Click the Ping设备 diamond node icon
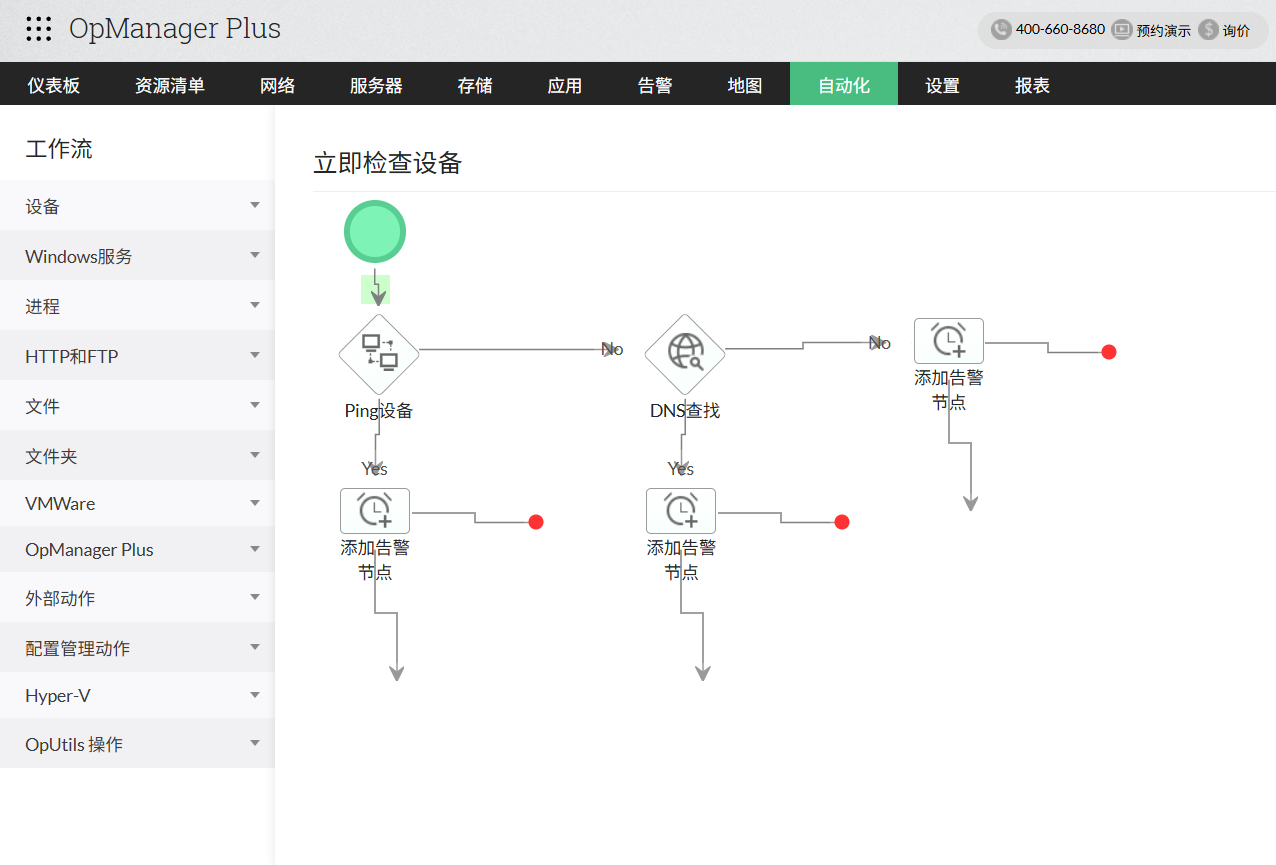This screenshot has height=865, width=1276. (378, 353)
